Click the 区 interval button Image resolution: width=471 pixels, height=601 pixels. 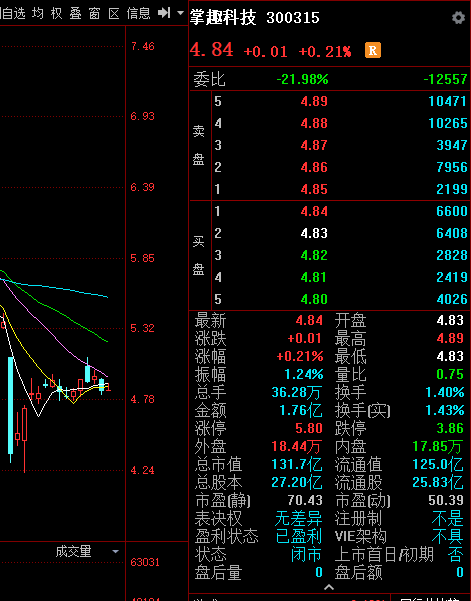(114, 13)
